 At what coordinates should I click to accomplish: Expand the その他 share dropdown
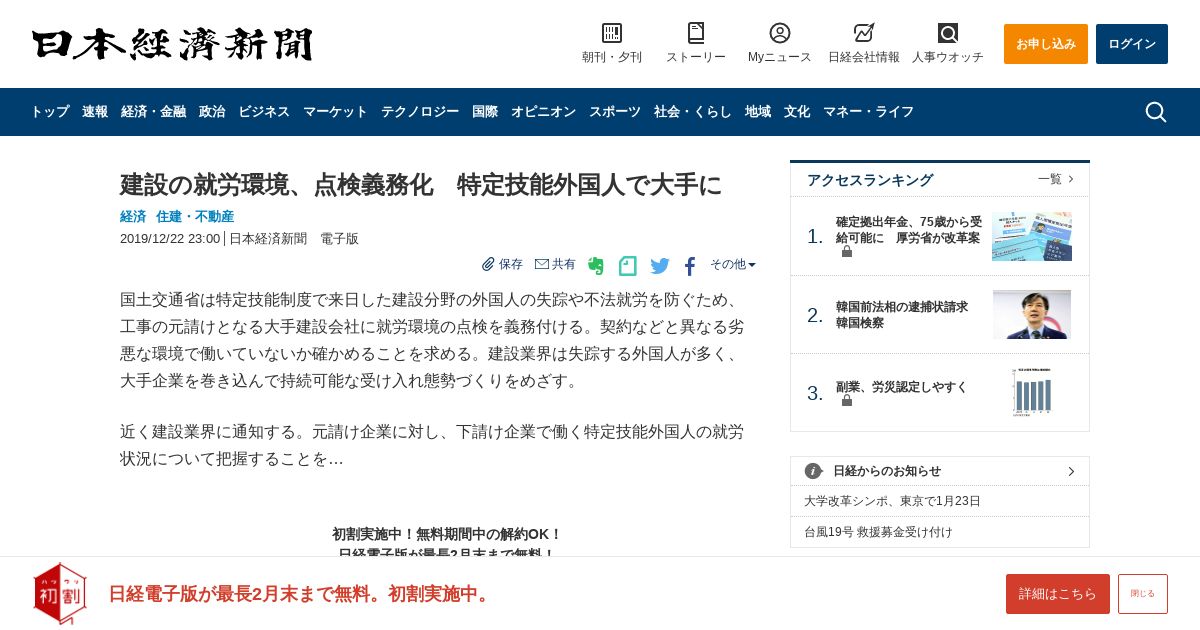pos(733,264)
